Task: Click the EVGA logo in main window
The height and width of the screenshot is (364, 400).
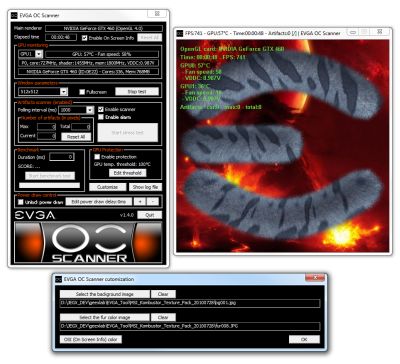Action: point(35,215)
